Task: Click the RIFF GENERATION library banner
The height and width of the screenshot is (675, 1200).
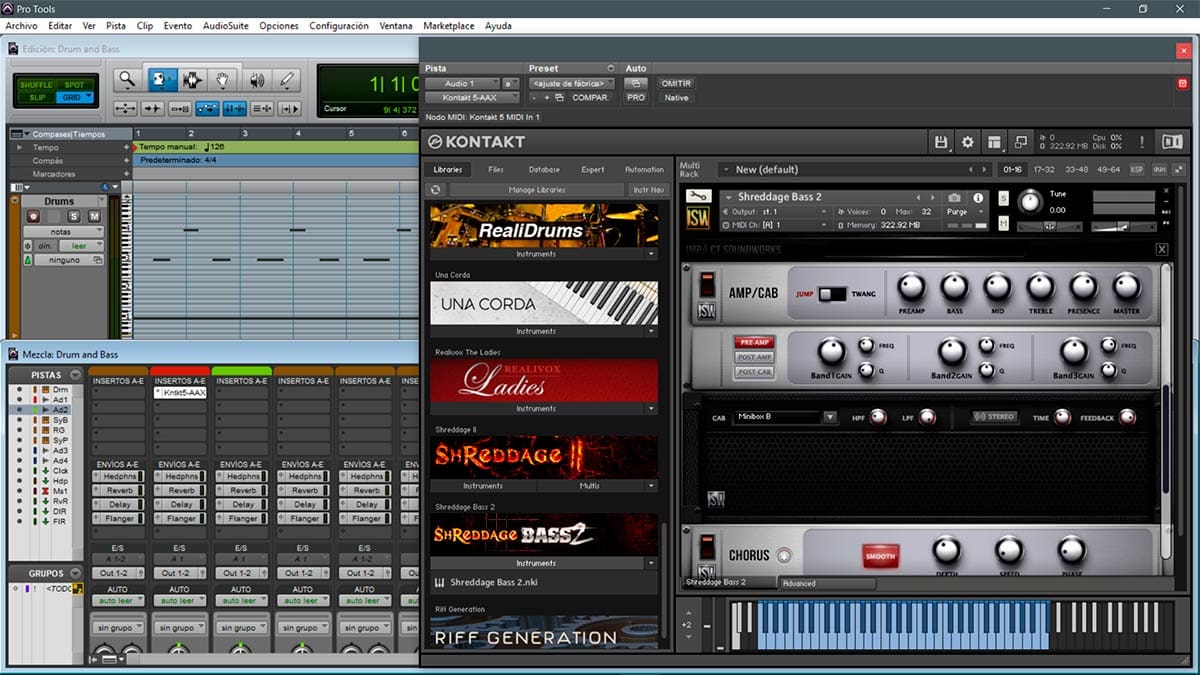Action: 544,632
